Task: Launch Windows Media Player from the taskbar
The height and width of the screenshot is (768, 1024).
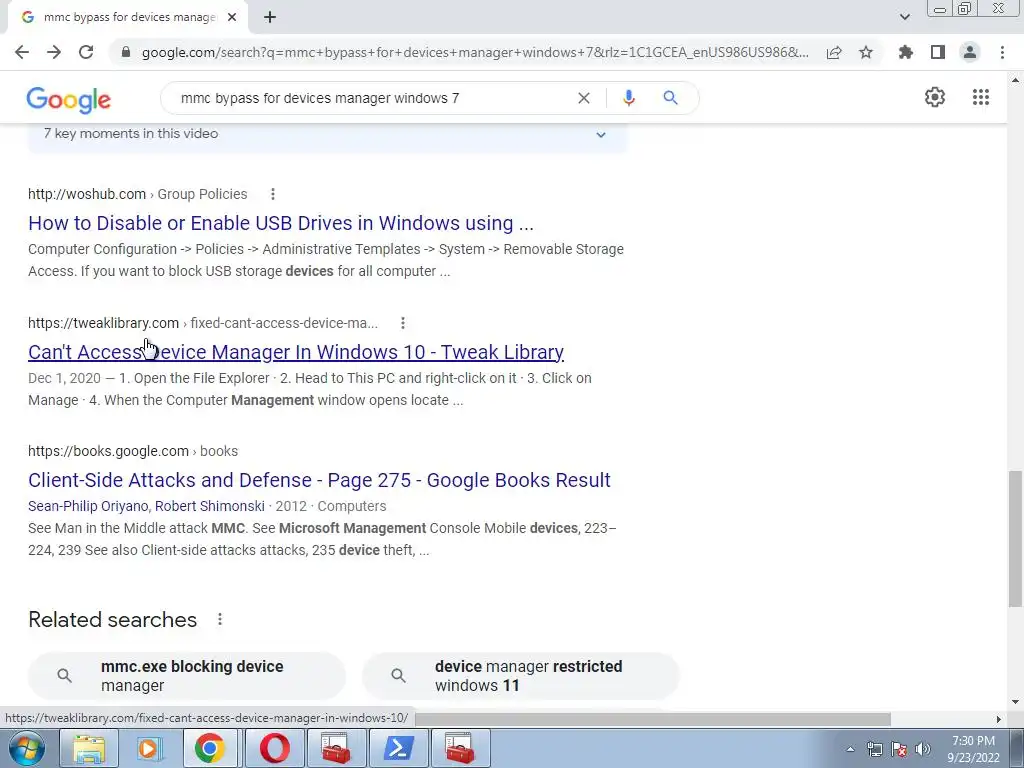Action: [x=149, y=748]
